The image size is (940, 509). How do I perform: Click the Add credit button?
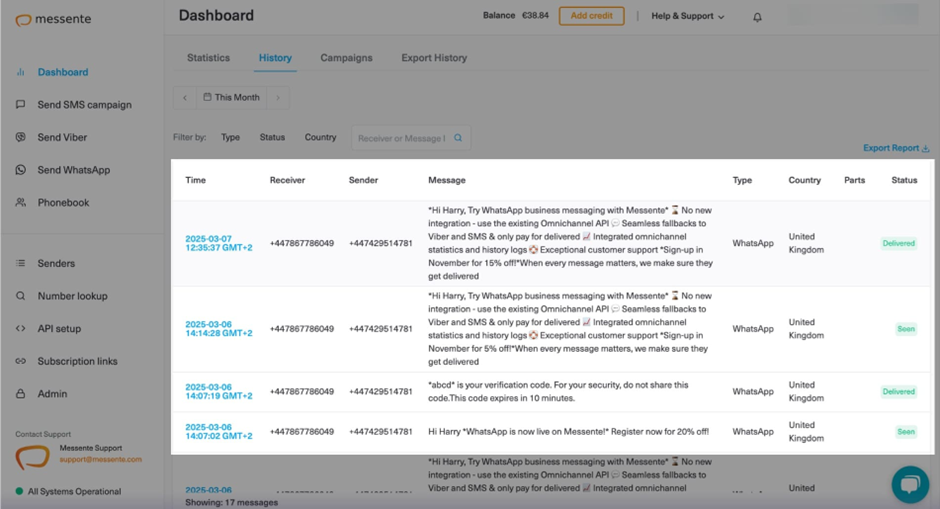pos(592,16)
